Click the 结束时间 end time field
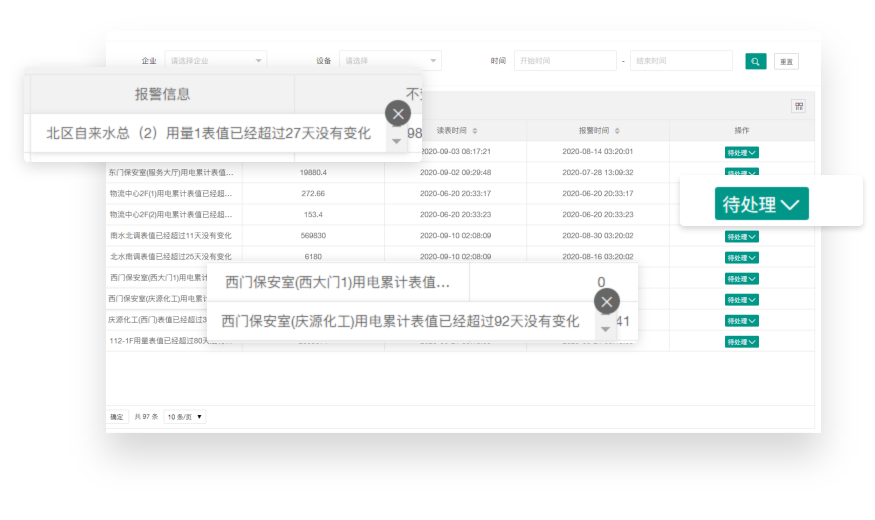Viewport: 875px width, 520px height. (680, 61)
